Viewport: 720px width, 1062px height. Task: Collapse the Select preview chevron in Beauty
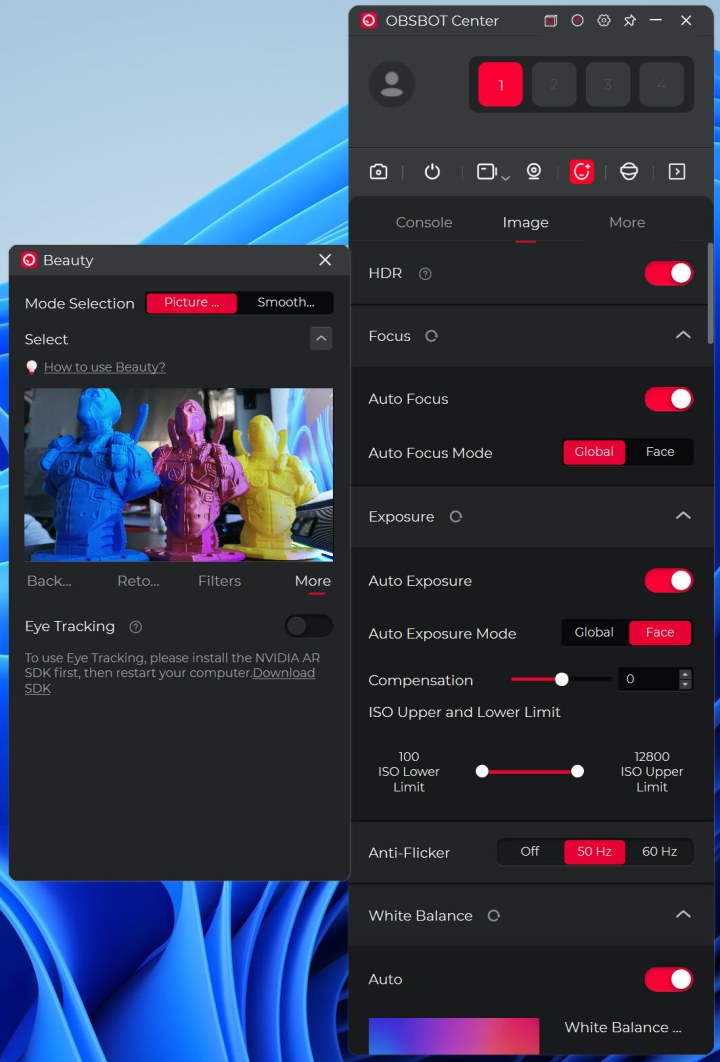321,339
